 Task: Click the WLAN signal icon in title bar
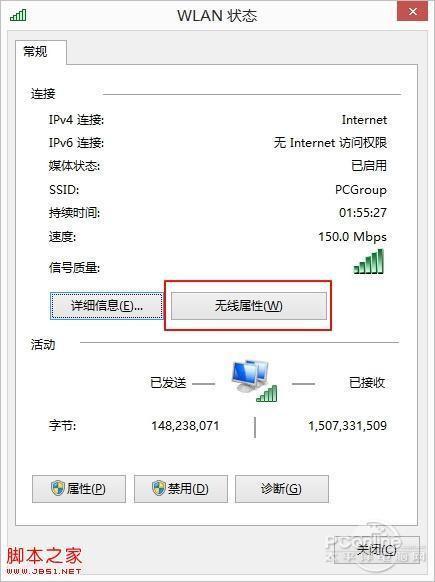(18, 15)
